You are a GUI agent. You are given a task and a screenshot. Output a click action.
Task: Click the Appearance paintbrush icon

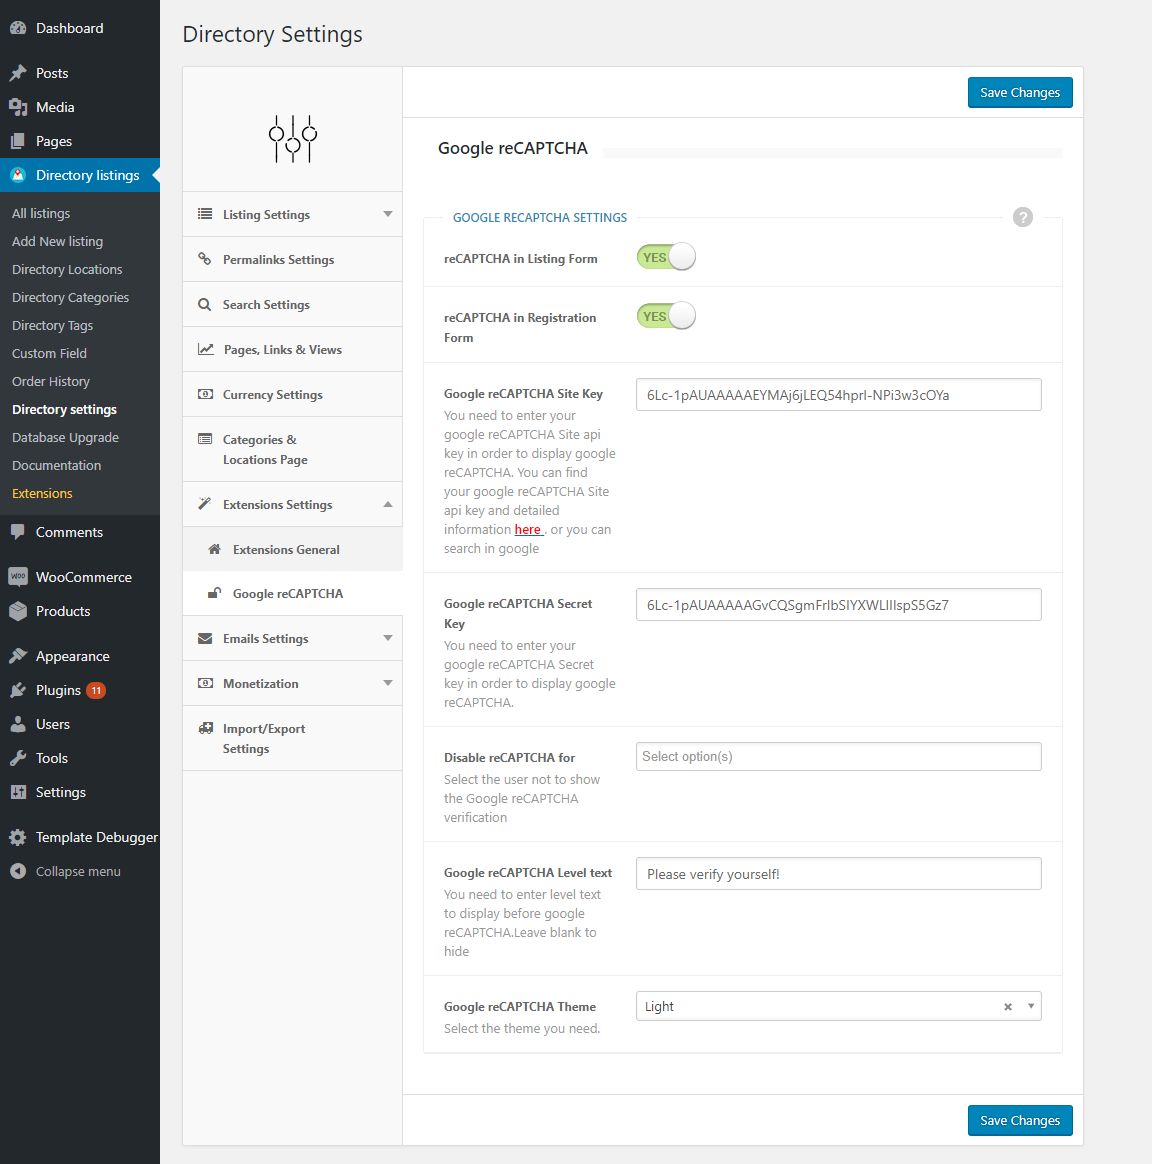pyautogui.click(x=18, y=656)
